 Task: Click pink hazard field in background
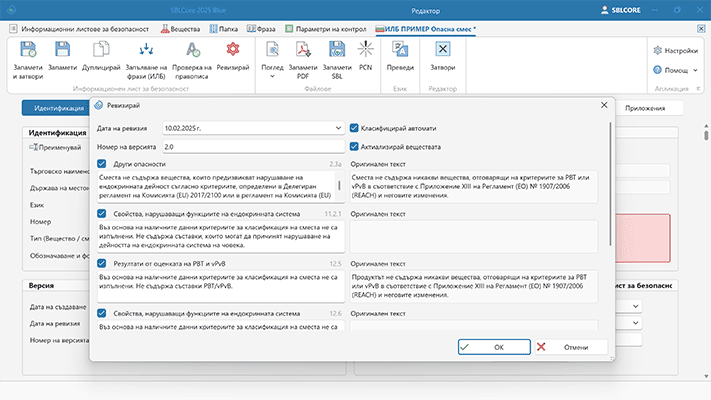point(643,238)
